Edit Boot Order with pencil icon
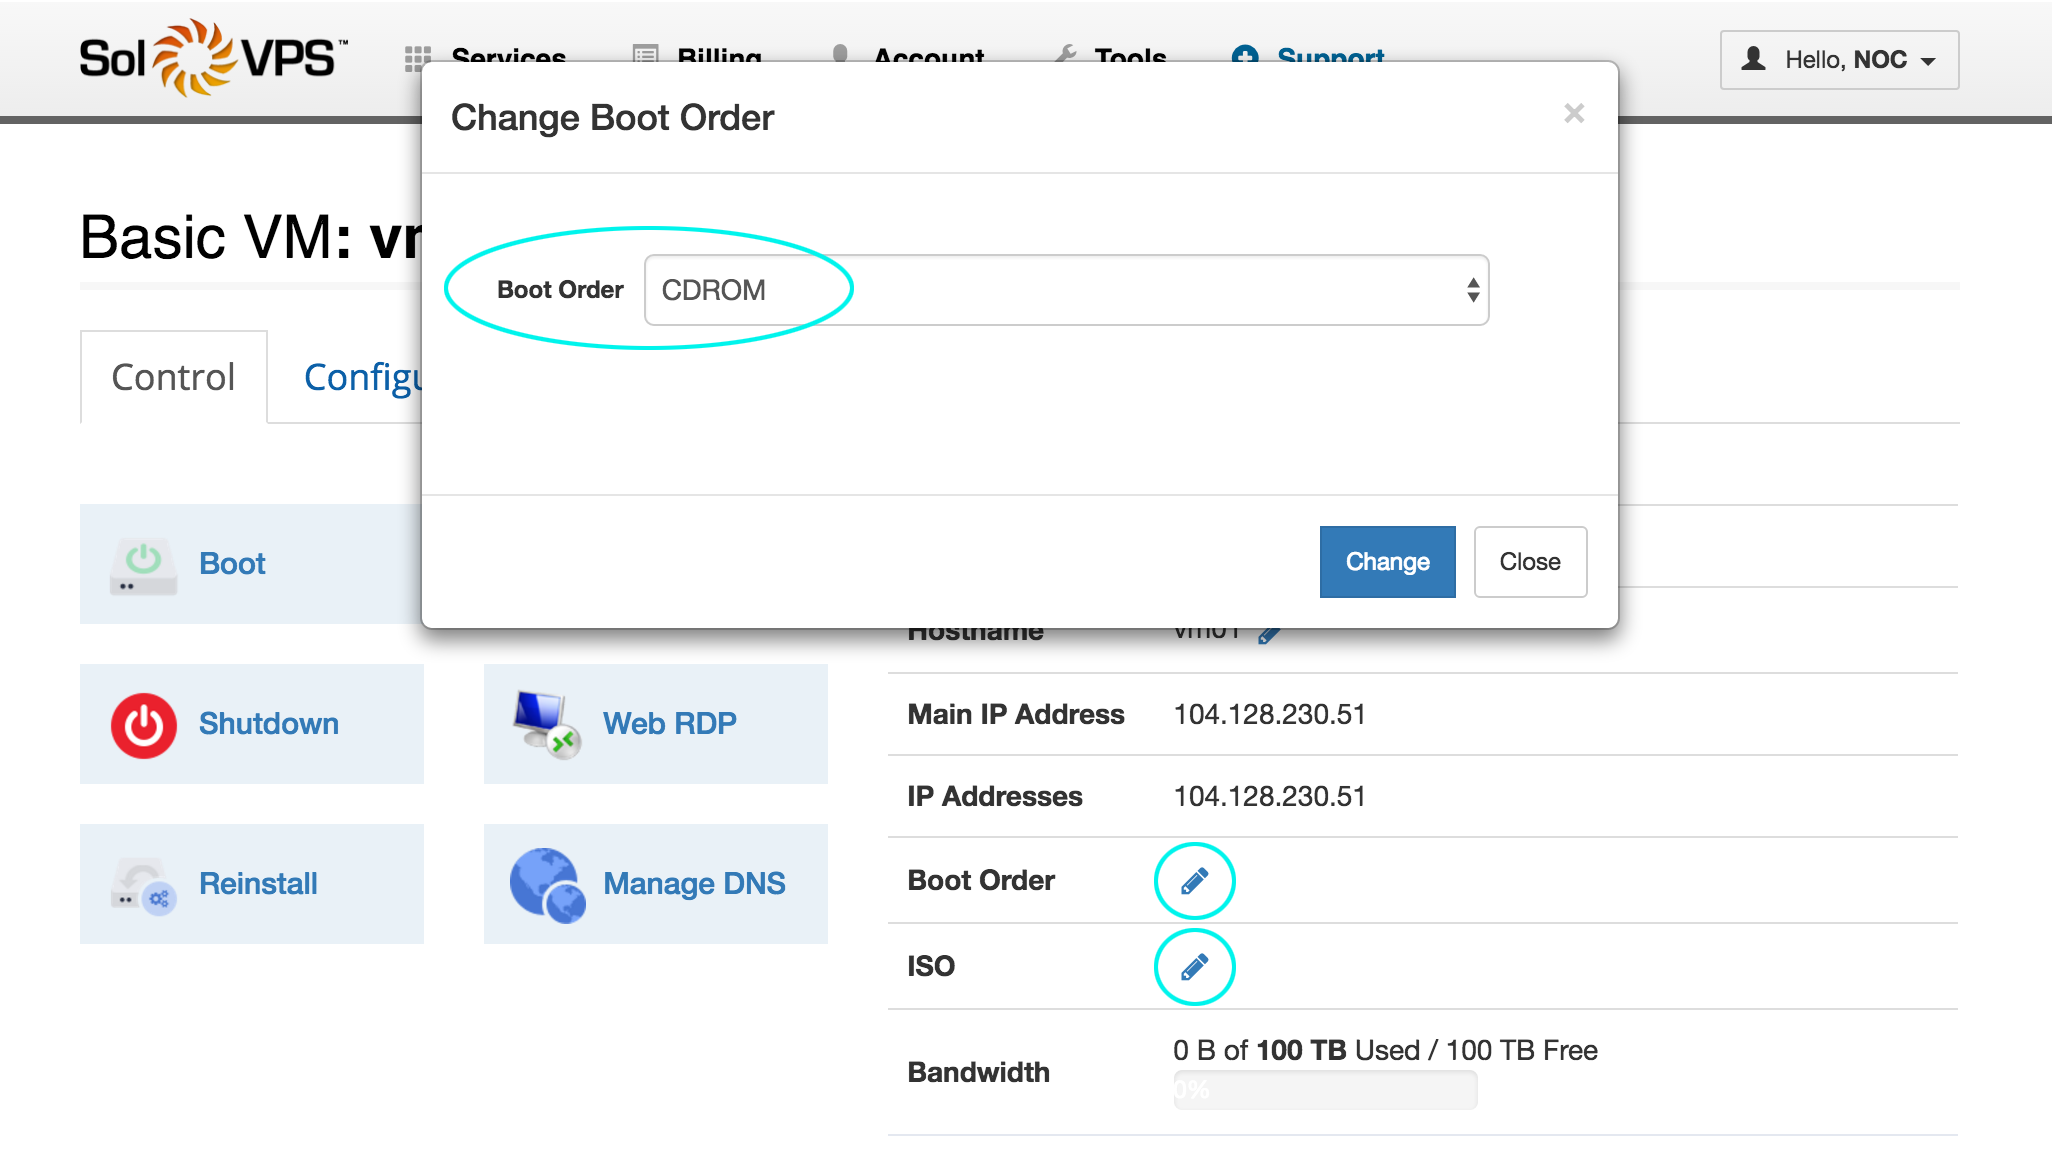 pyautogui.click(x=1194, y=881)
